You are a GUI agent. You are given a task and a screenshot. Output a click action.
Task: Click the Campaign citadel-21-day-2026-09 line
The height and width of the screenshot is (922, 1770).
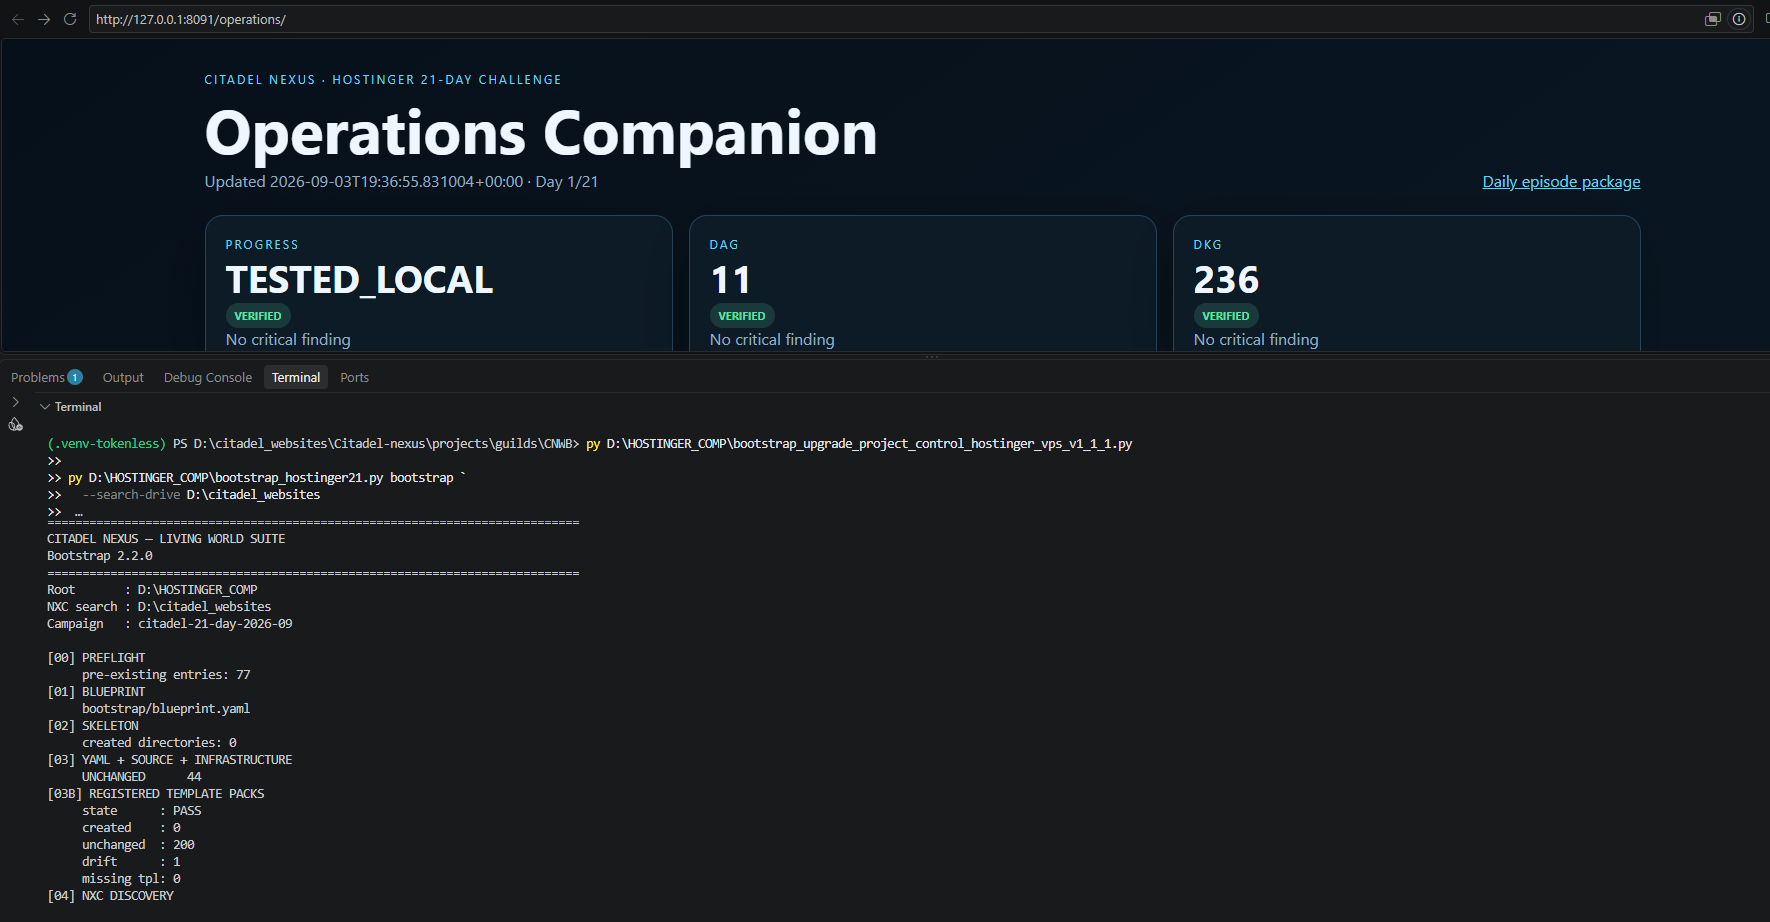pyautogui.click(x=170, y=624)
